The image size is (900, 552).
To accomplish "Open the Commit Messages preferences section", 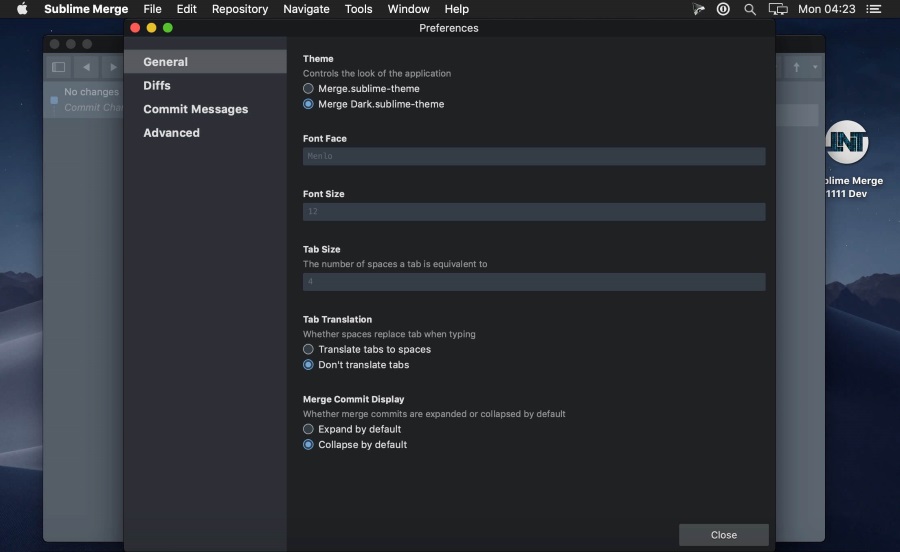I will tap(205, 109).
